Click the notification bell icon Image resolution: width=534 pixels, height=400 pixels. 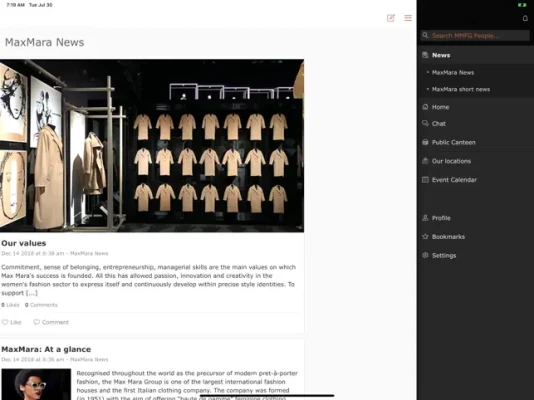tap(525, 18)
